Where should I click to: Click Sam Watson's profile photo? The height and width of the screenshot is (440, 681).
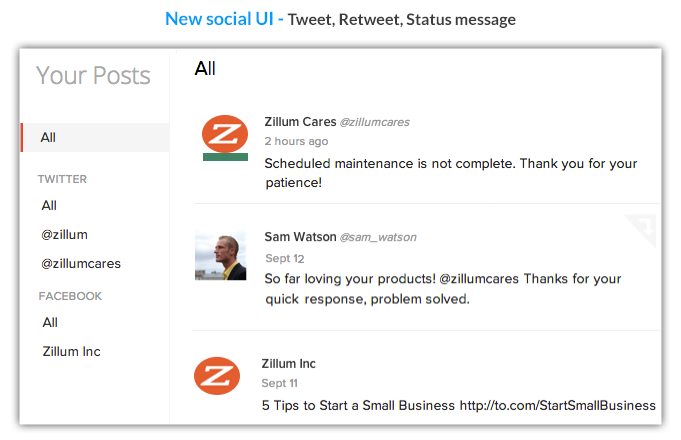tap(221, 255)
